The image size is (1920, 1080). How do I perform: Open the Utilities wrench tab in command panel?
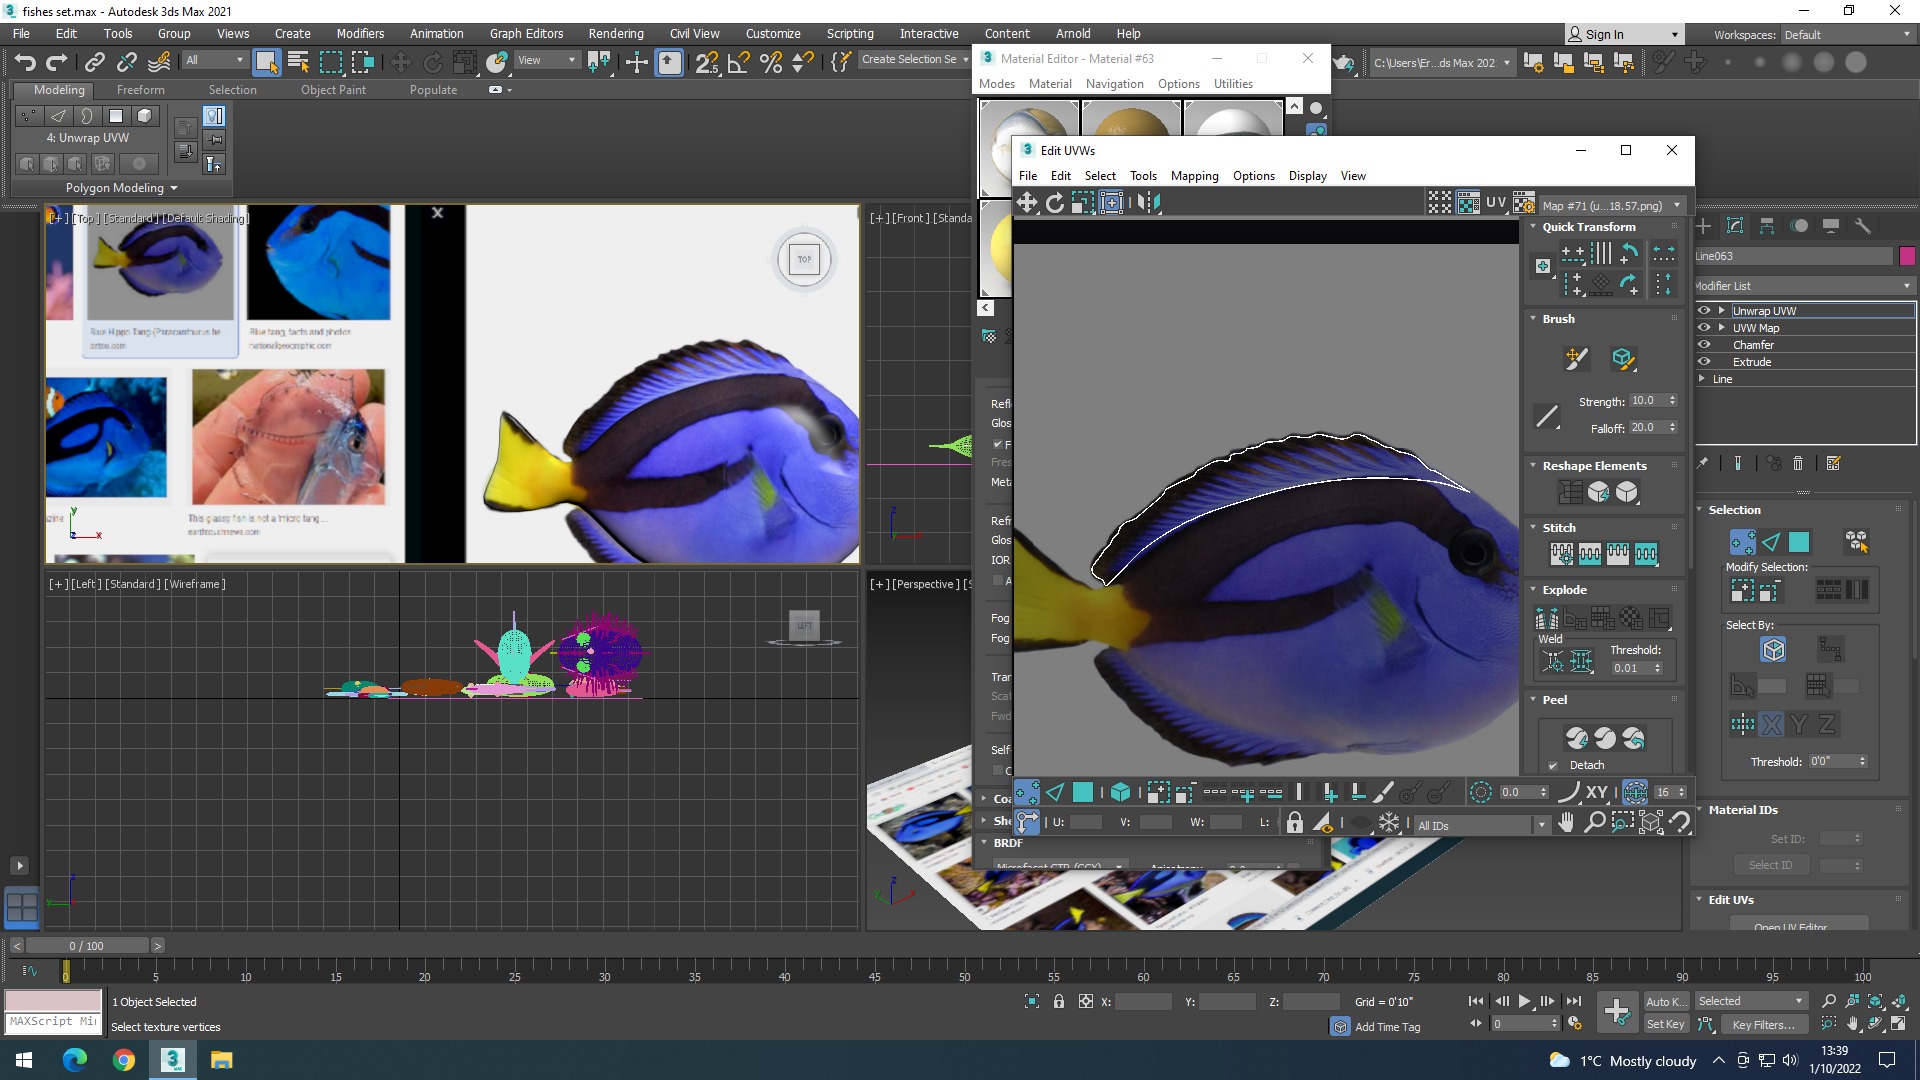1863,226
